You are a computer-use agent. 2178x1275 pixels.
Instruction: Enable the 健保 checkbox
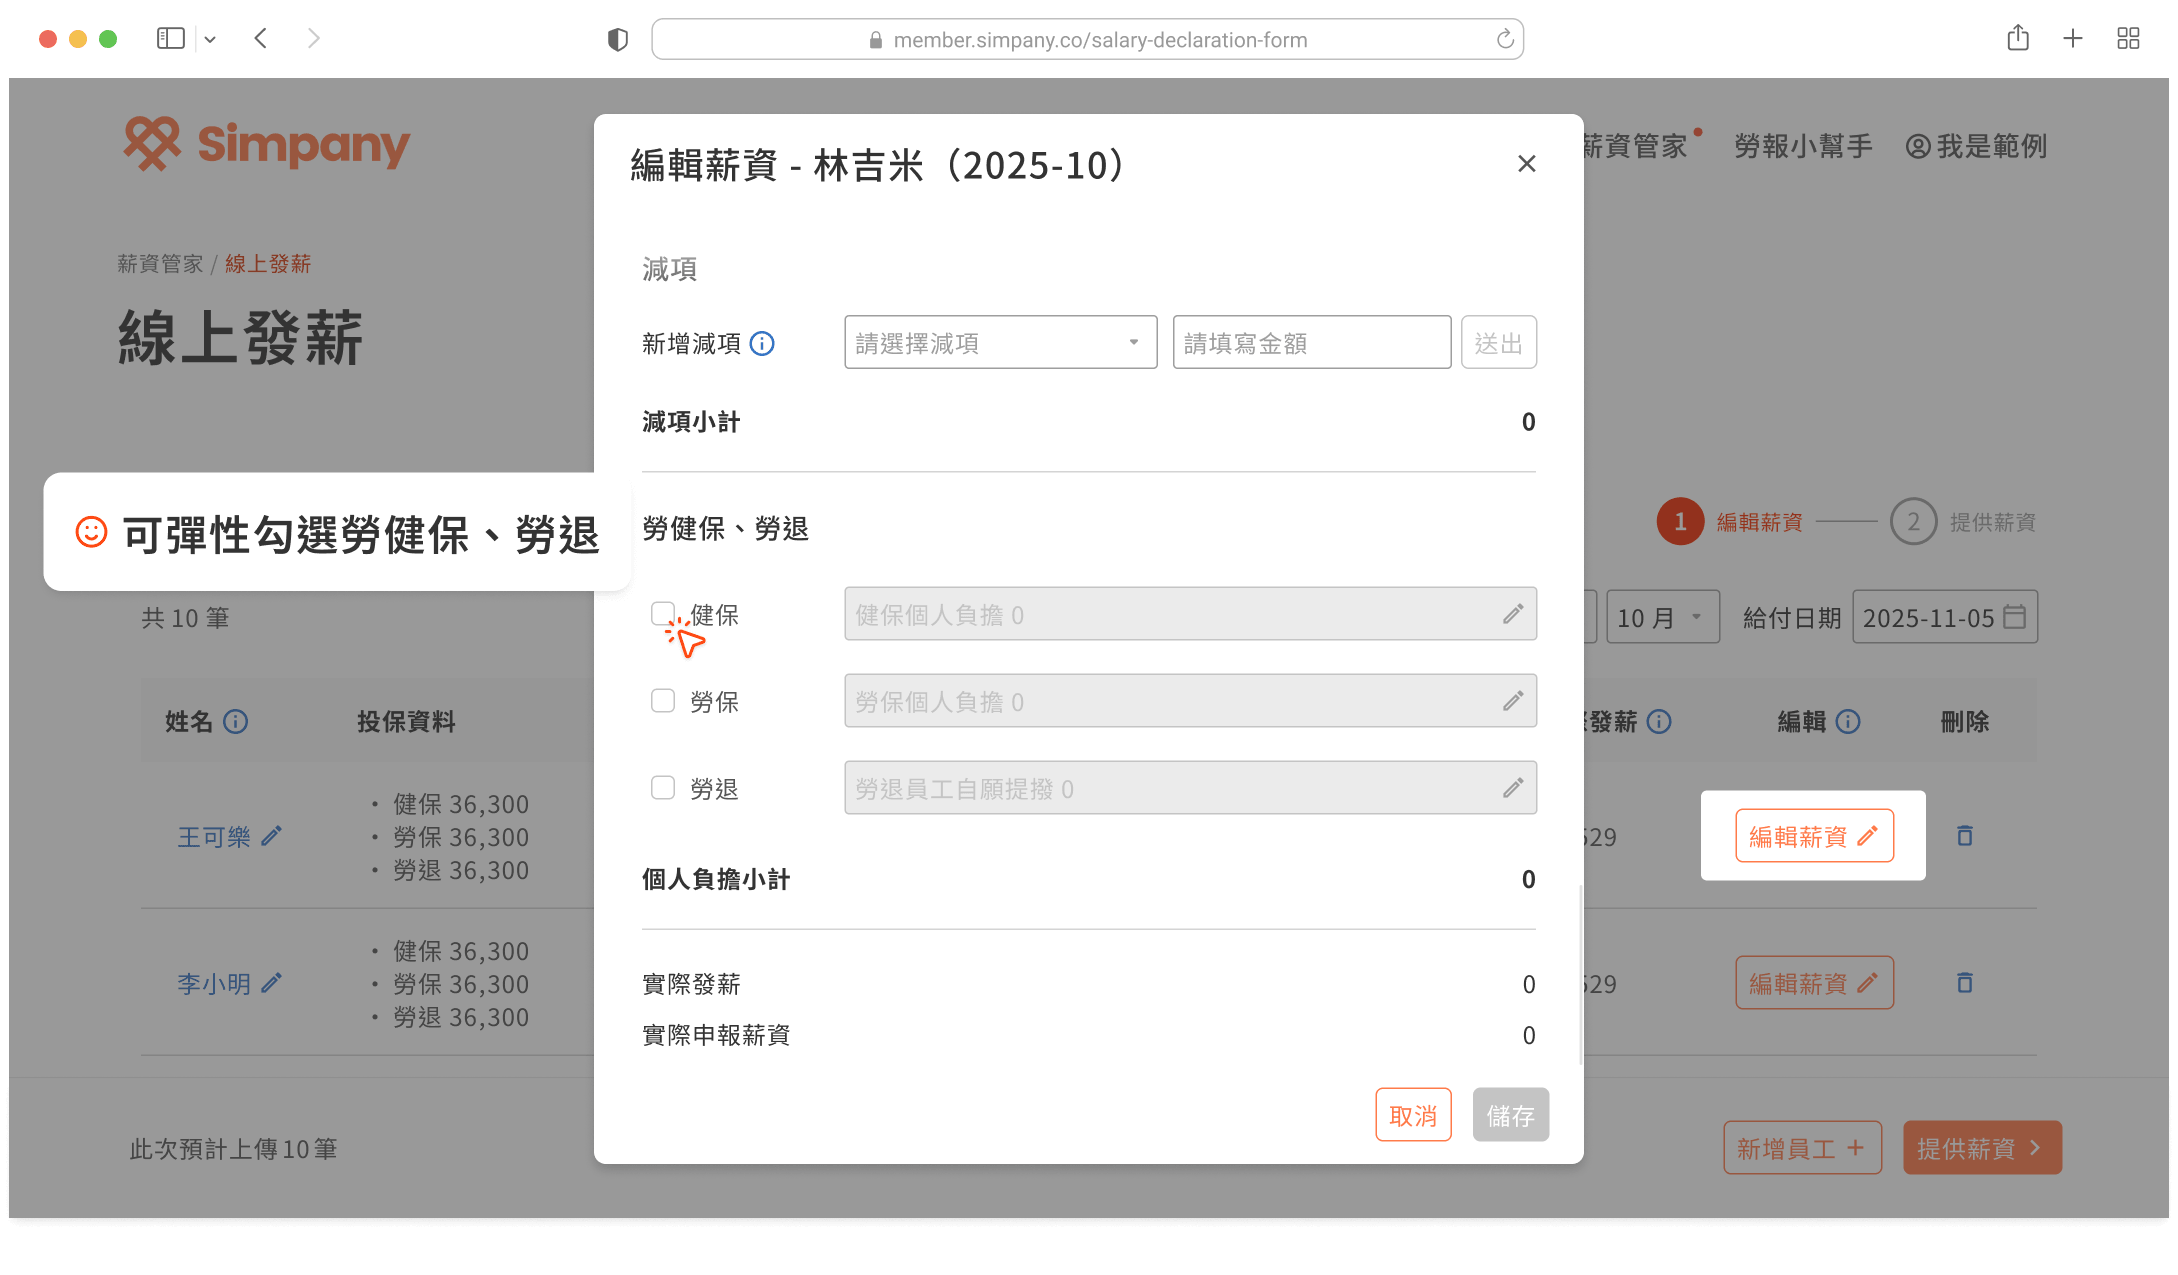[663, 613]
